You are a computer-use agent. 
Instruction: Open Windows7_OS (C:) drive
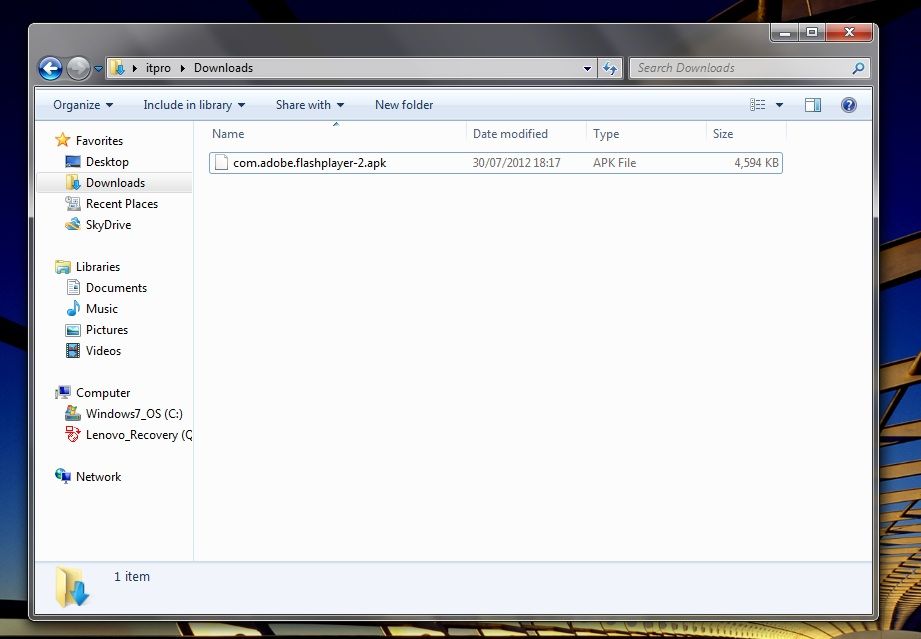click(x=134, y=414)
